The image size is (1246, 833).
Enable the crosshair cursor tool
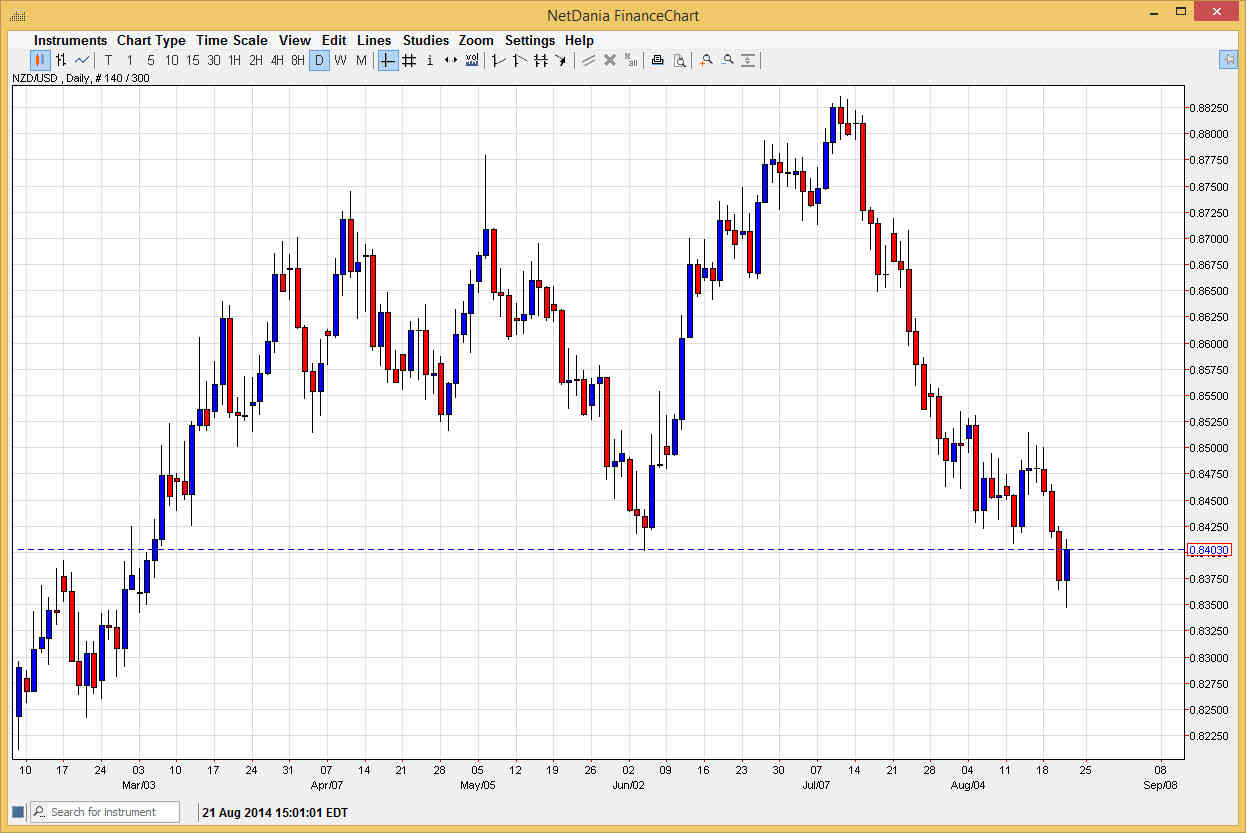[x=387, y=60]
